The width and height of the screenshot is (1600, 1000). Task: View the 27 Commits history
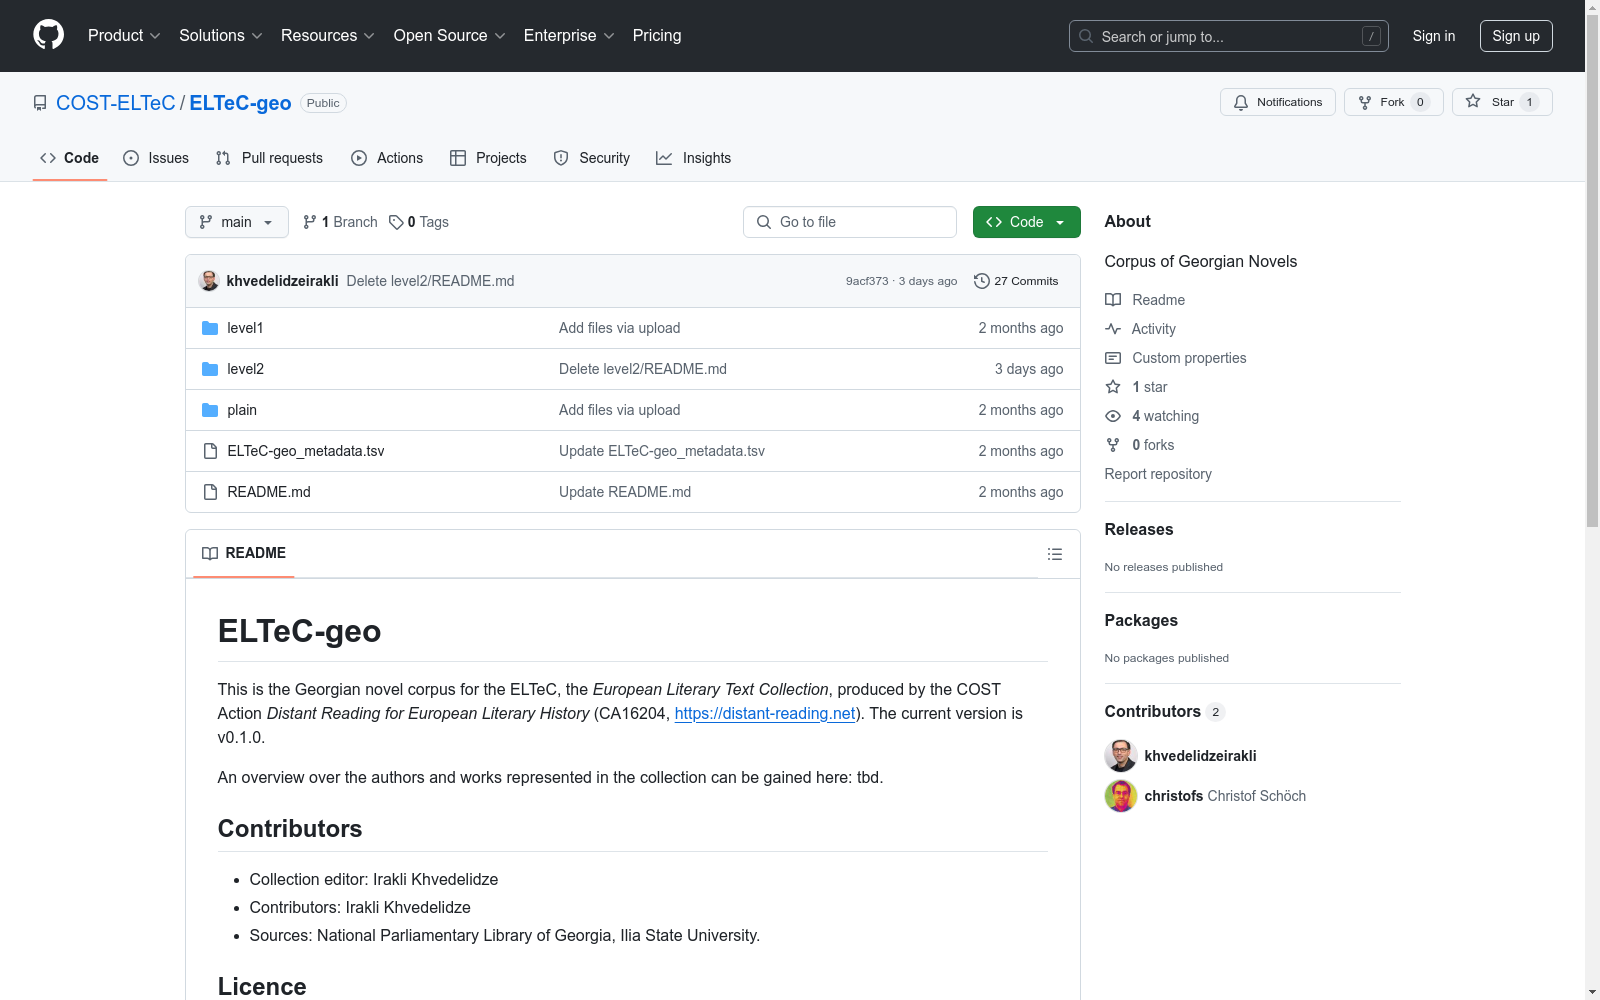(x=1016, y=281)
